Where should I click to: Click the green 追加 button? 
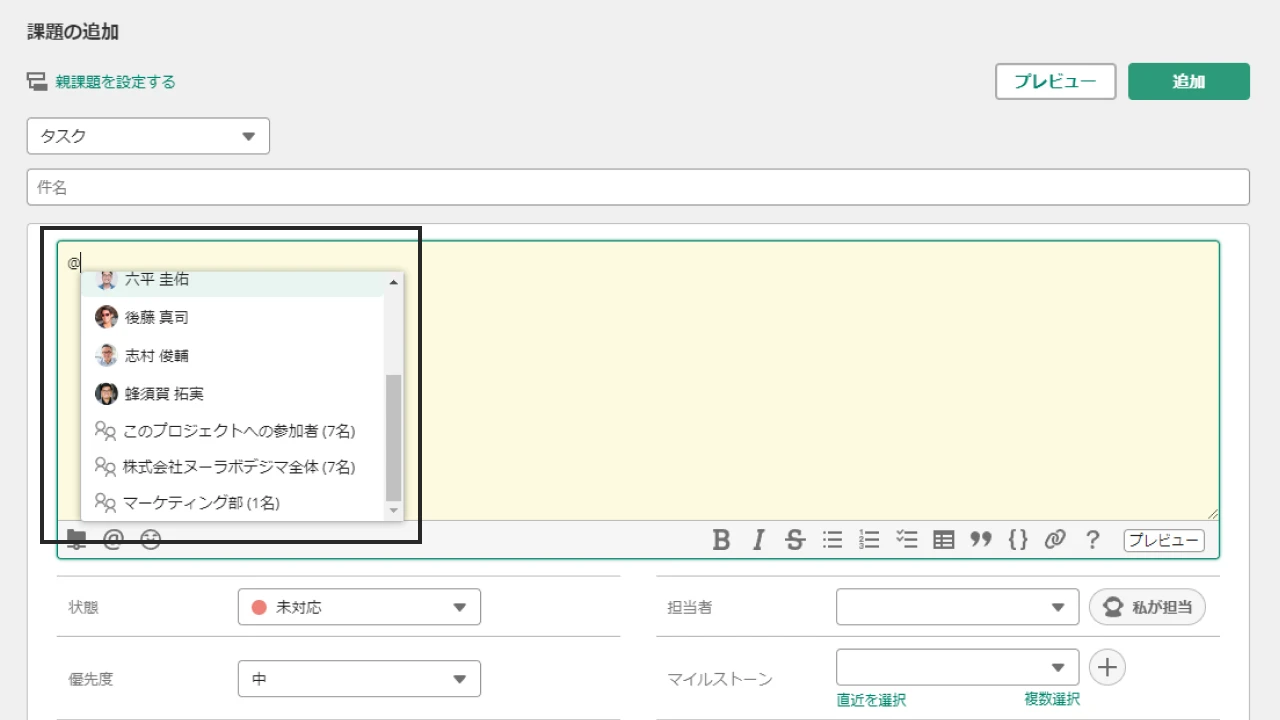click(x=1188, y=81)
